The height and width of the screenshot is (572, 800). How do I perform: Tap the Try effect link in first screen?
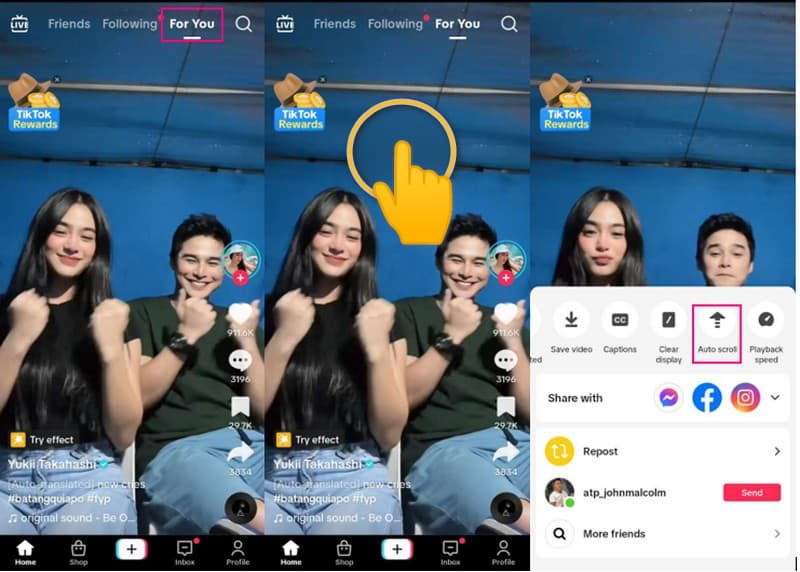[x=43, y=440]
